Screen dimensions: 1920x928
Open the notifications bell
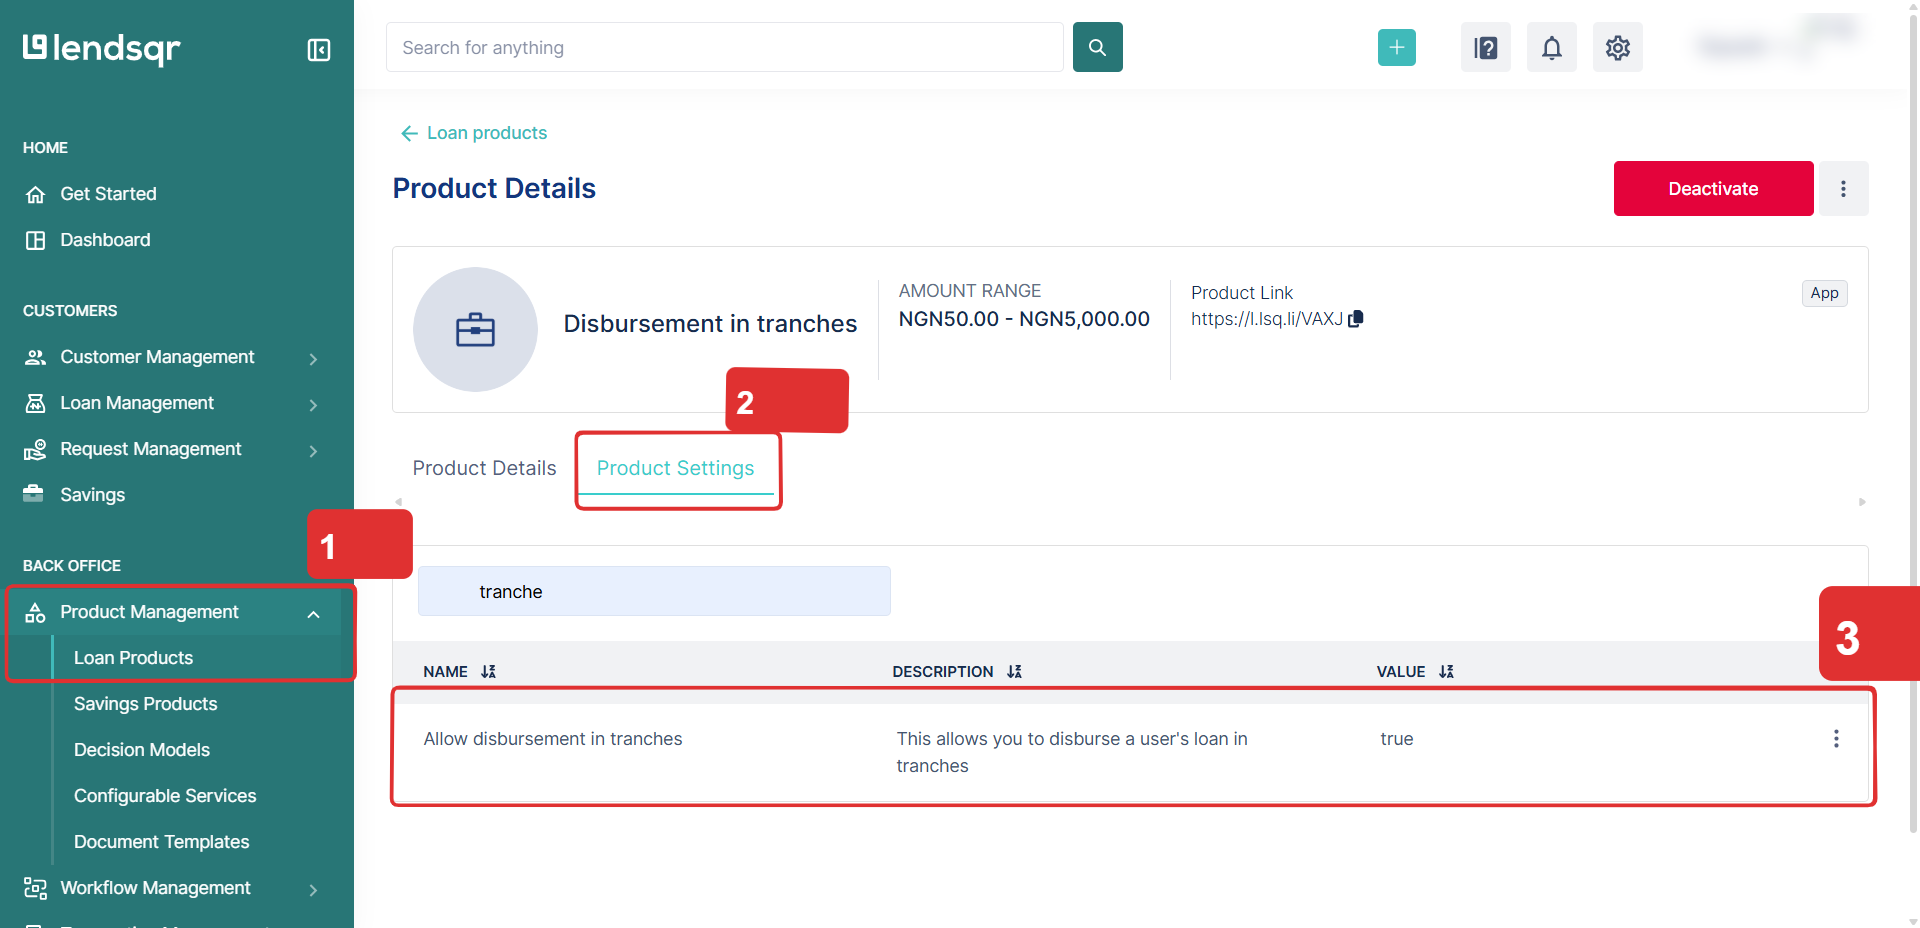(1551, 47)
